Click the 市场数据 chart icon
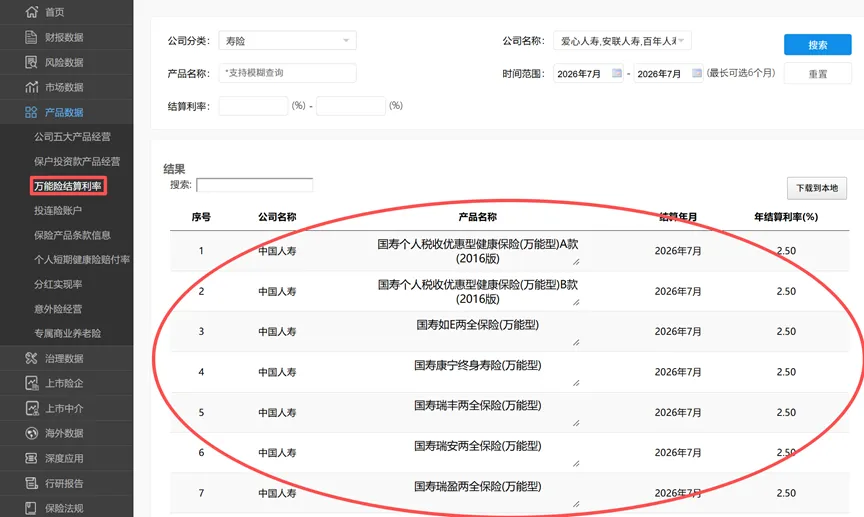Viewport: 864px width, 517px height. point(31,87)
